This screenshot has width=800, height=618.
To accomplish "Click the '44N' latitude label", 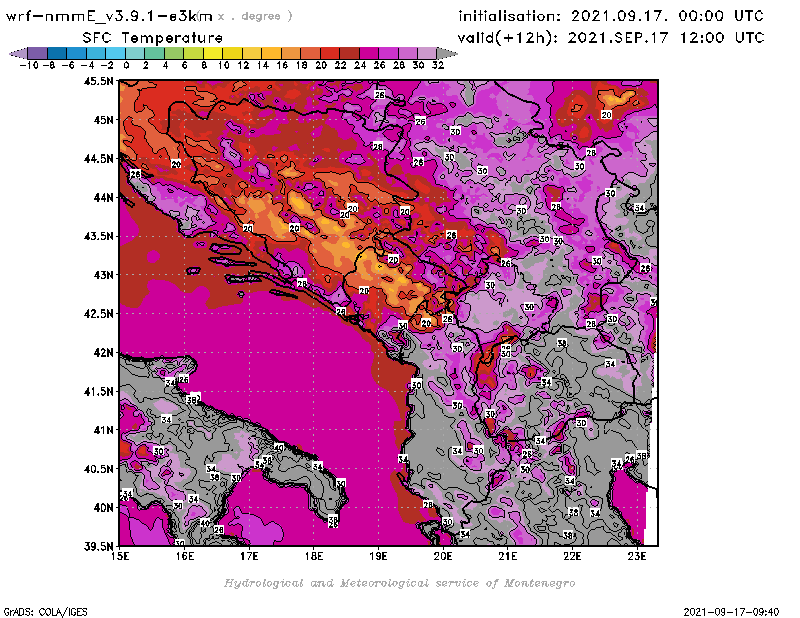I will tap(103, 197).
